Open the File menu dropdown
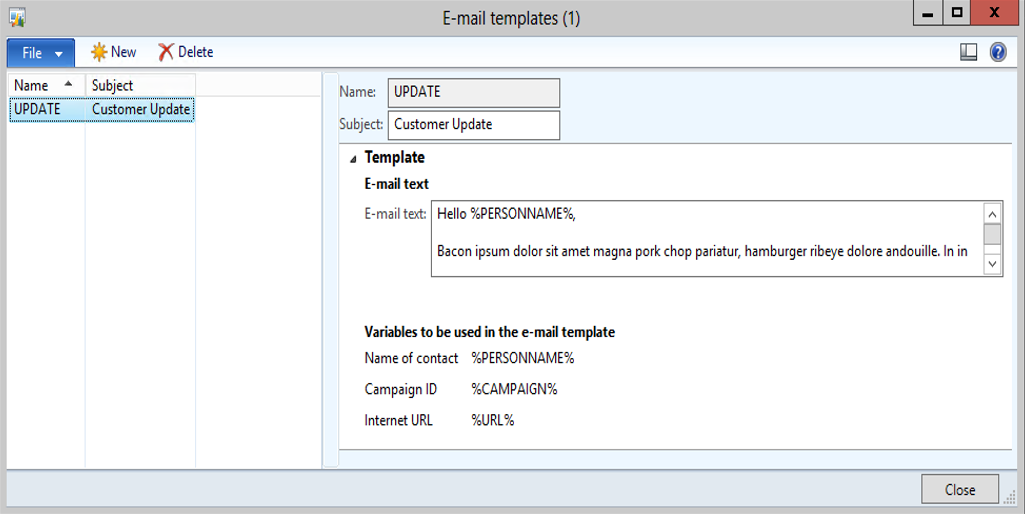The width and height of the screenshot is (1025, 514). [41, 53]
